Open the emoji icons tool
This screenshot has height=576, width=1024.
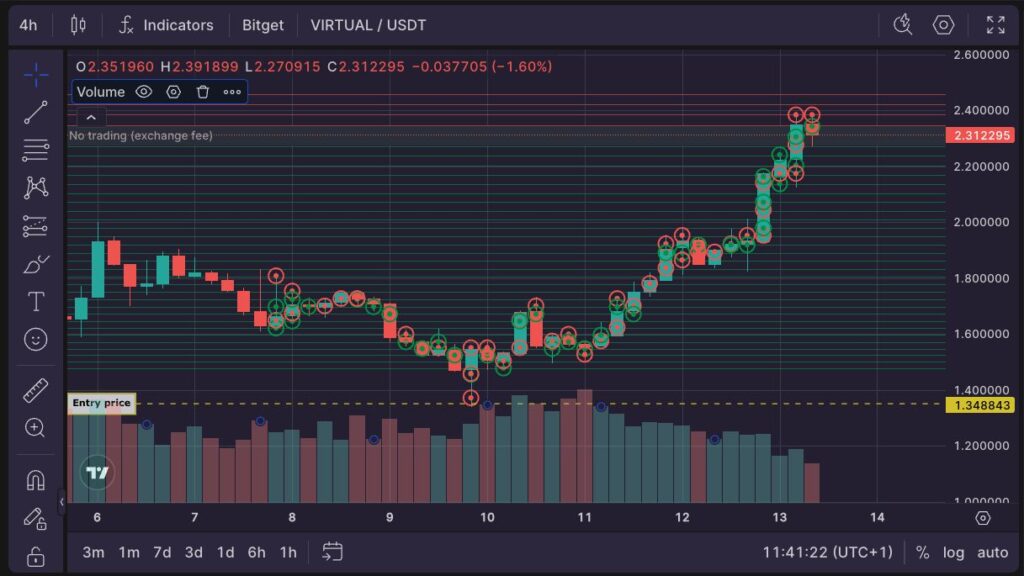tap(36, 340)
